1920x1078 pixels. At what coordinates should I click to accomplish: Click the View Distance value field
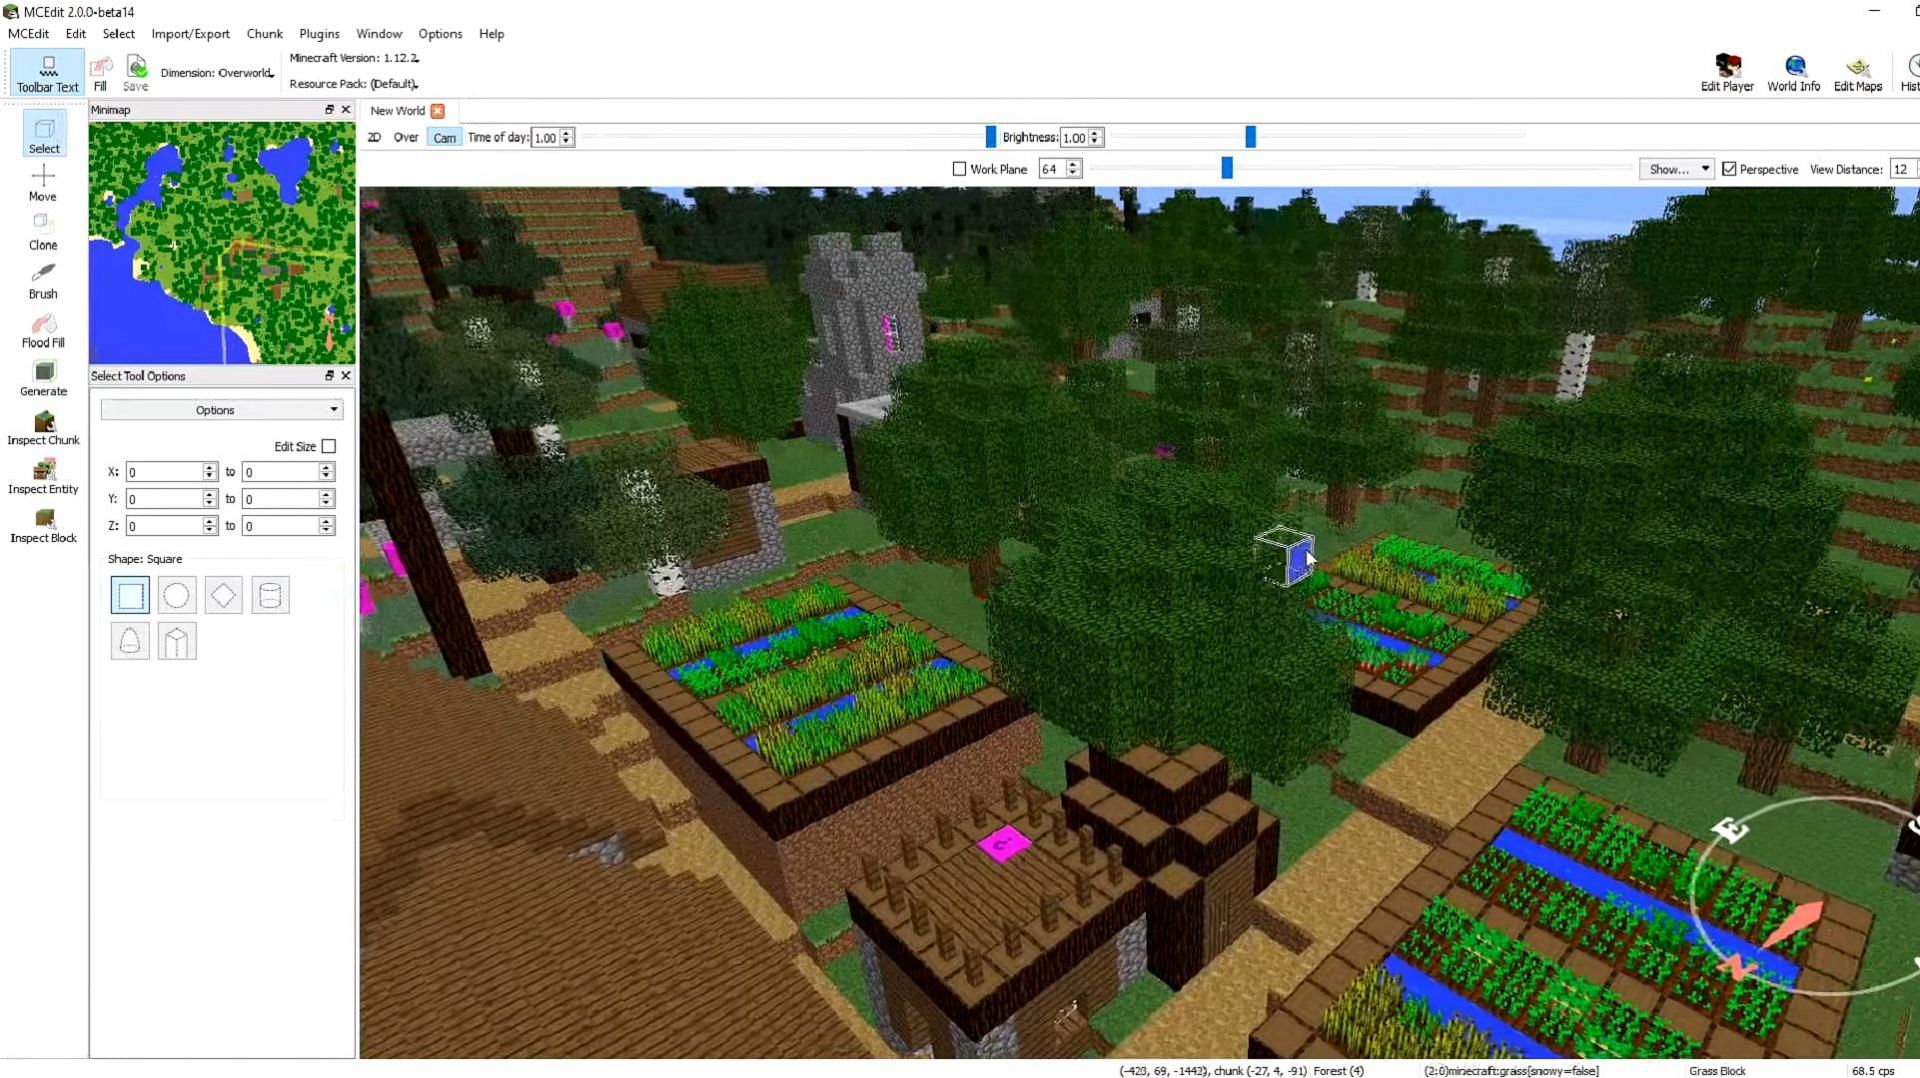(x=1904, y=169)
